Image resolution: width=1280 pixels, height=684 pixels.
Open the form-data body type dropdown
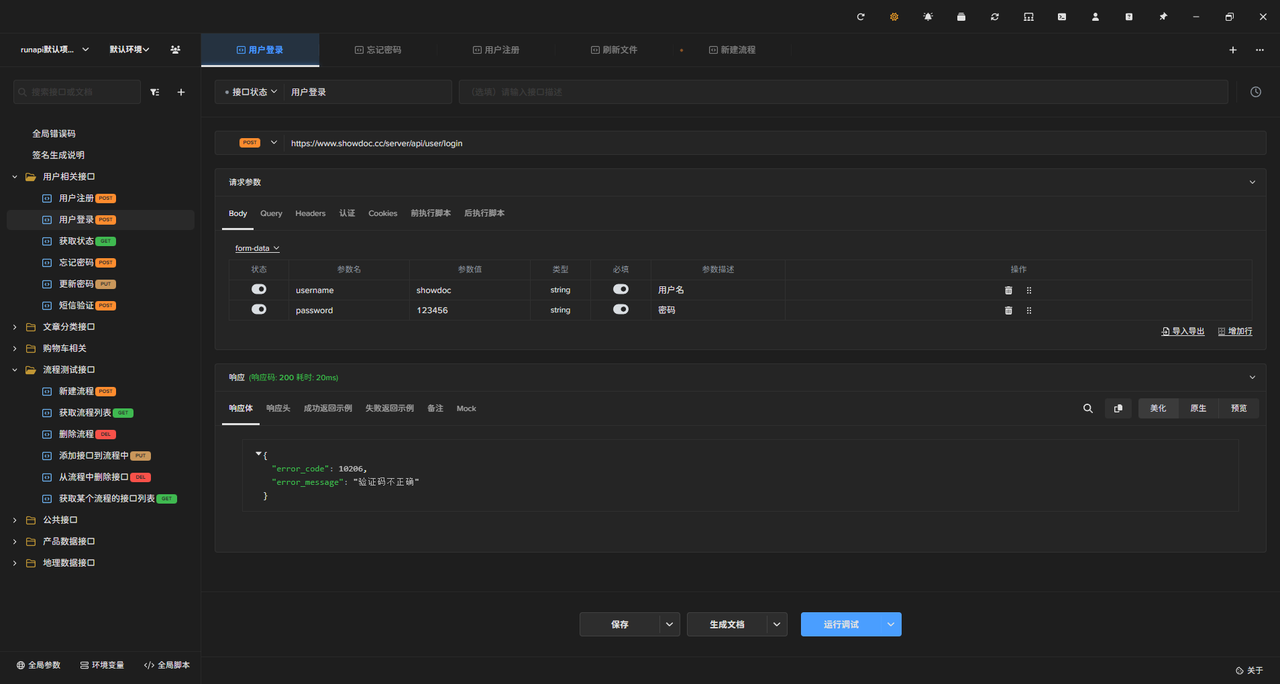point(257,248)
